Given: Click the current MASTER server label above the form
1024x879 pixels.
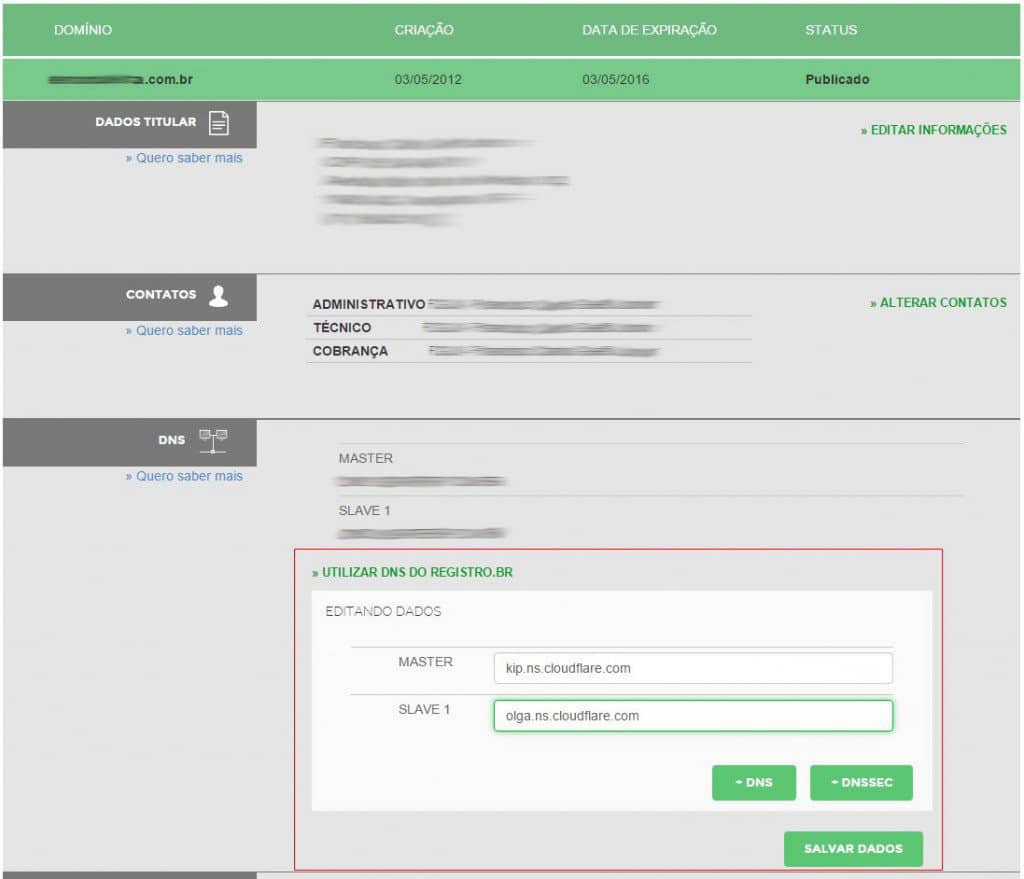Looking at the screenshot, I should coord(366,458).
